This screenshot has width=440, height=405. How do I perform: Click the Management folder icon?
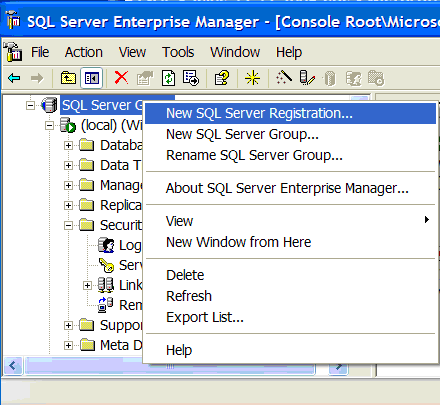click(87, 185)
